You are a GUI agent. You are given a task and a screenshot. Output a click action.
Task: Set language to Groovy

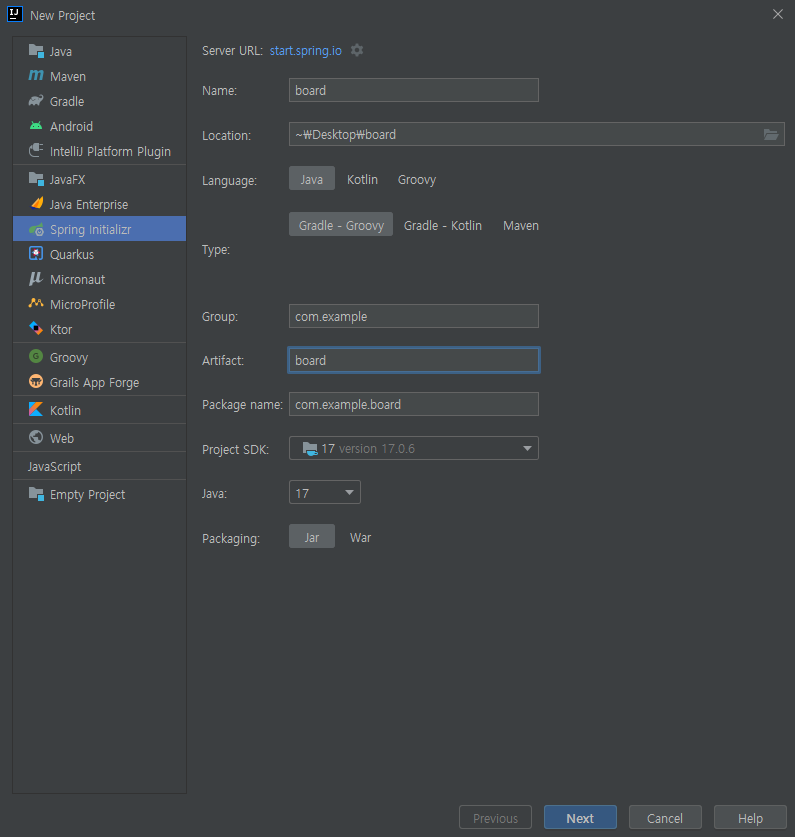pyautogui.click(x=417, y=179)
